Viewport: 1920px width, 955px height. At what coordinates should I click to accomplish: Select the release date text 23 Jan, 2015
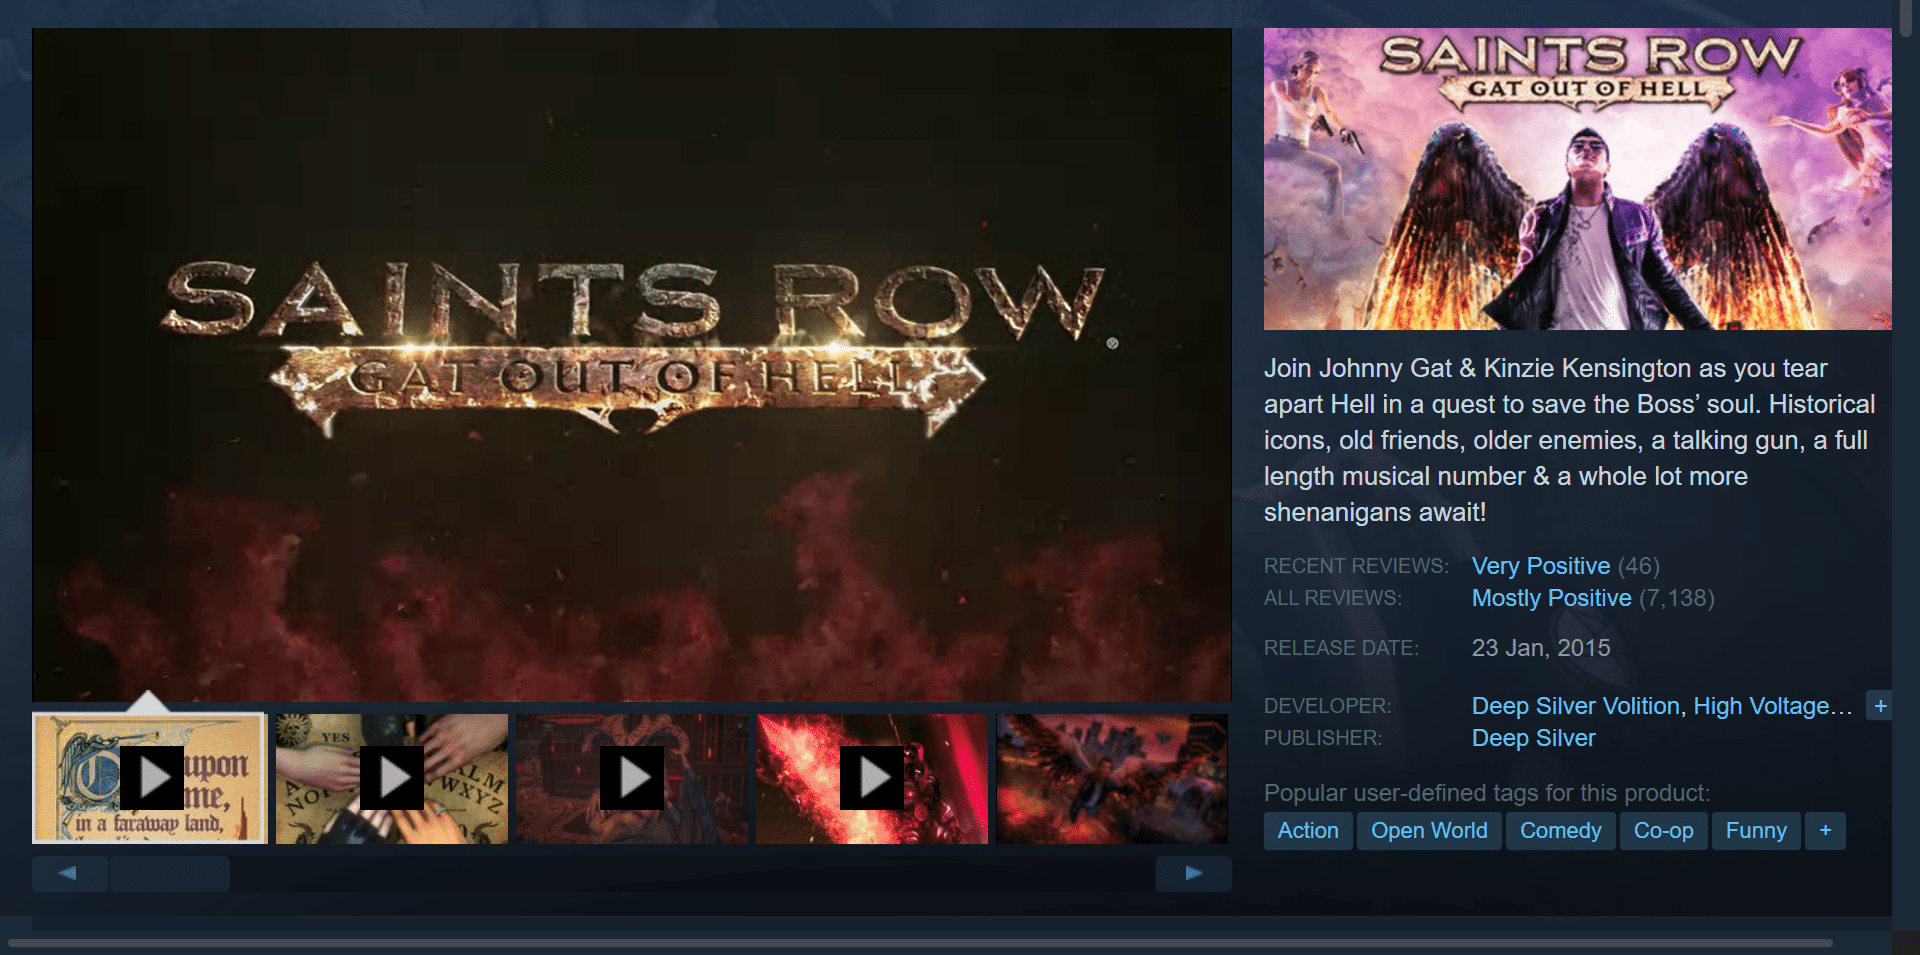pyautogui.click(x=1541, y=648)
